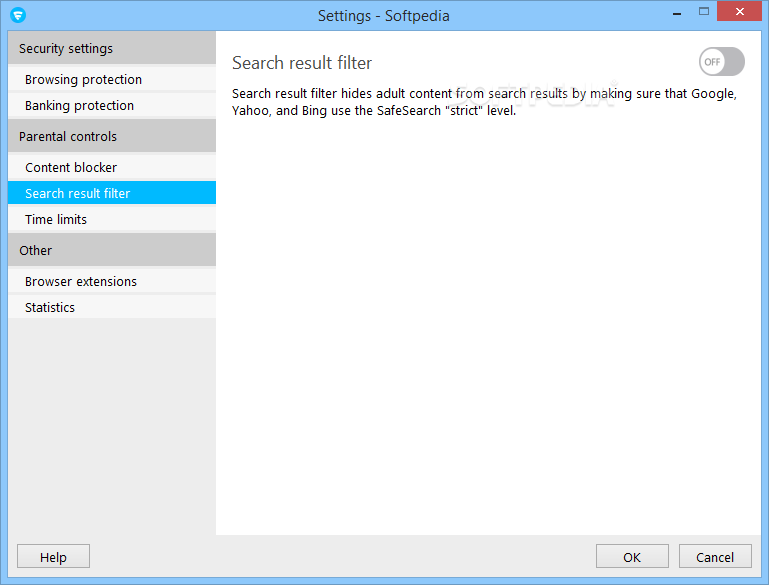
Task: Click the Cancel button
Action: pos(715,557)
